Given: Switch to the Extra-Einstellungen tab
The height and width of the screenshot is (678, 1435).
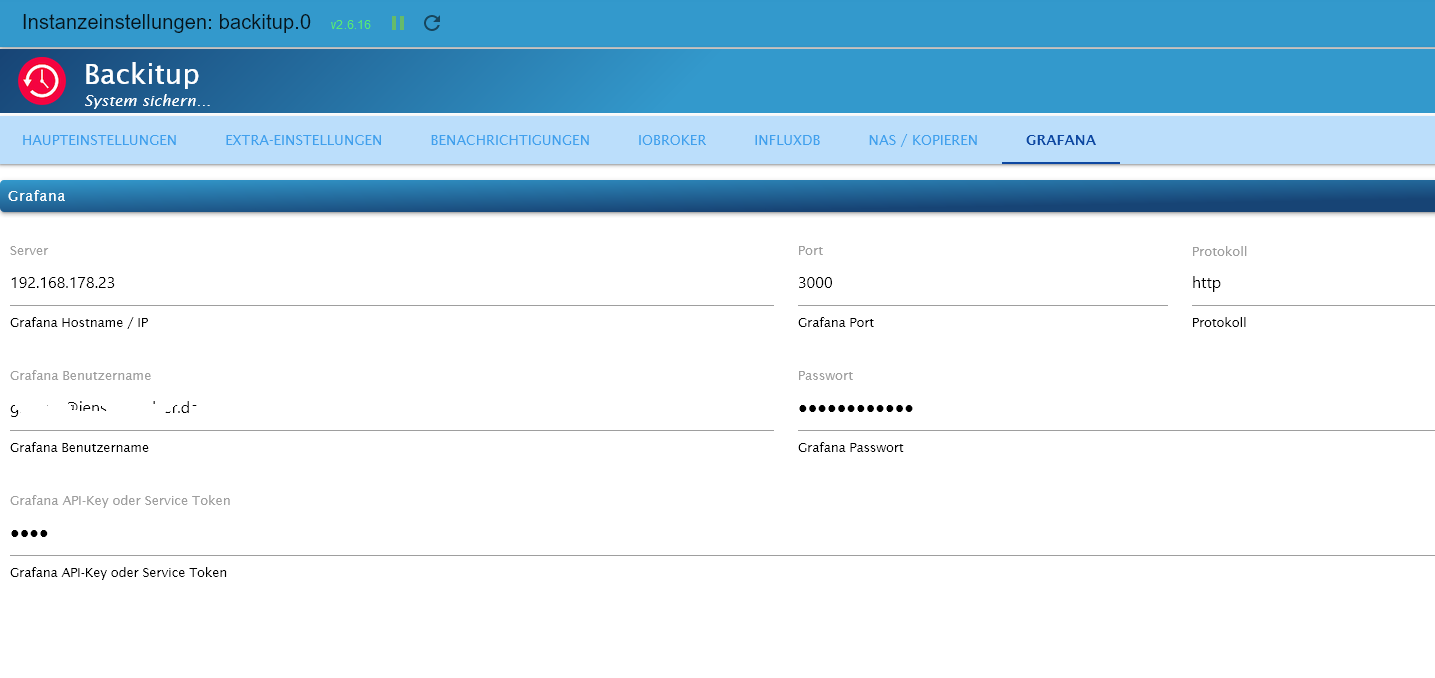Looking at the screenshot, I should point(304,140).
